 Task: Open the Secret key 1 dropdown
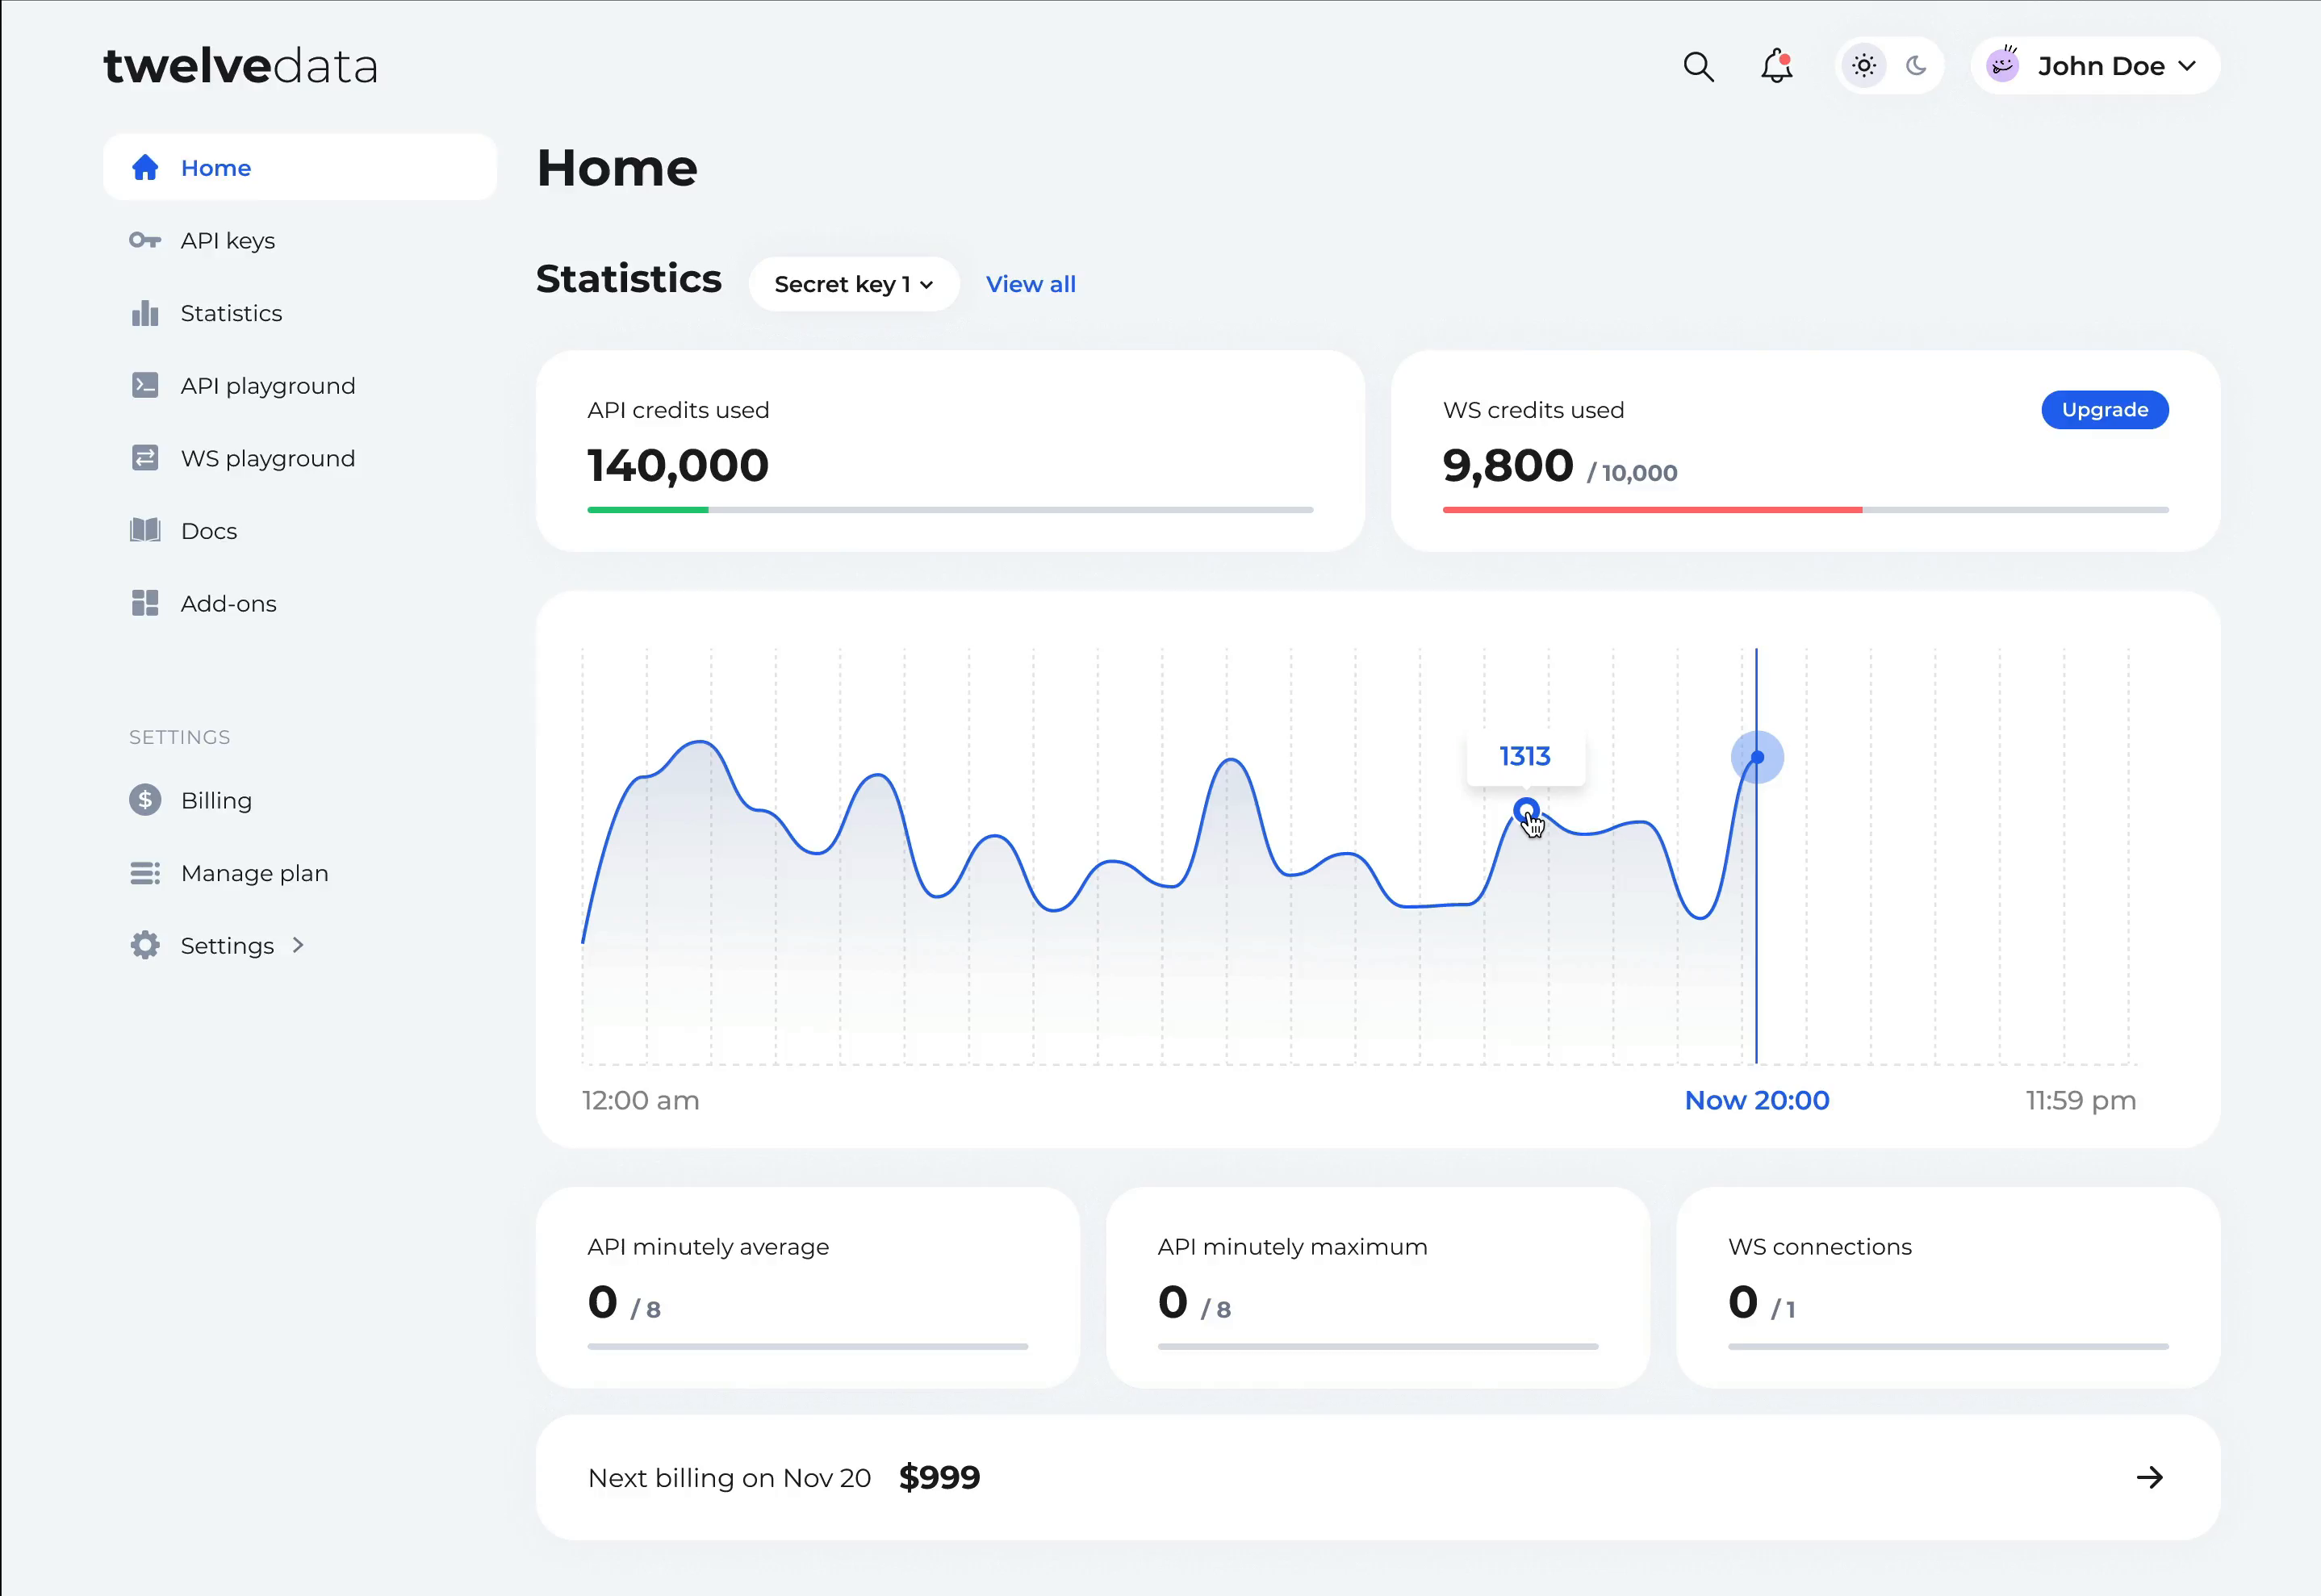point(853,284)
